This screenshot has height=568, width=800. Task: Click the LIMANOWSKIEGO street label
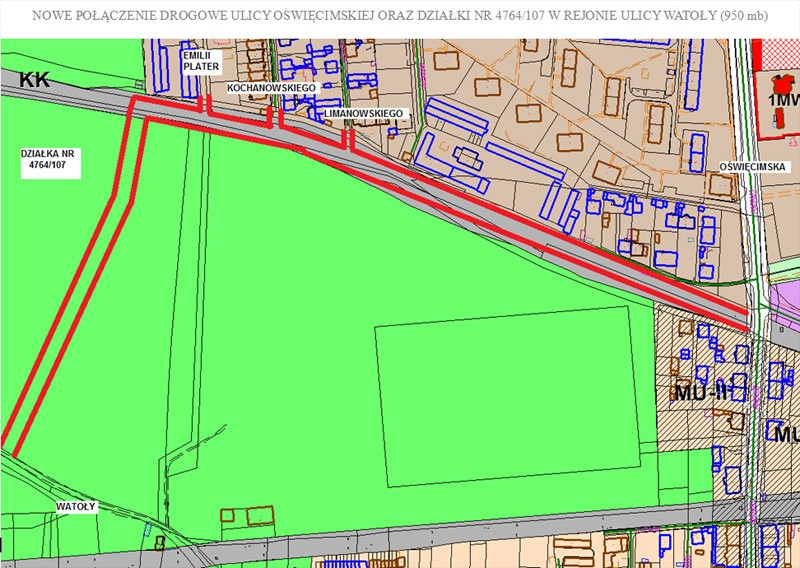pyautogui.click(x=364, y=115)
